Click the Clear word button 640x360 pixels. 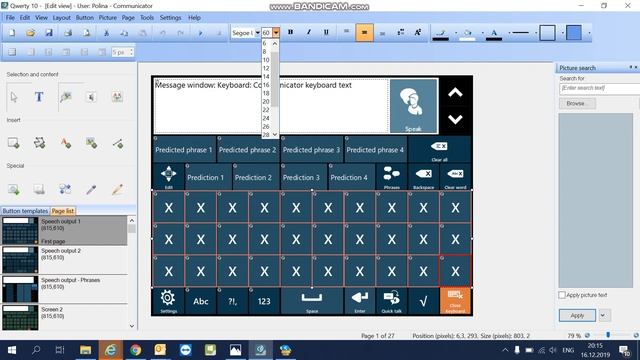click(455, 177)
